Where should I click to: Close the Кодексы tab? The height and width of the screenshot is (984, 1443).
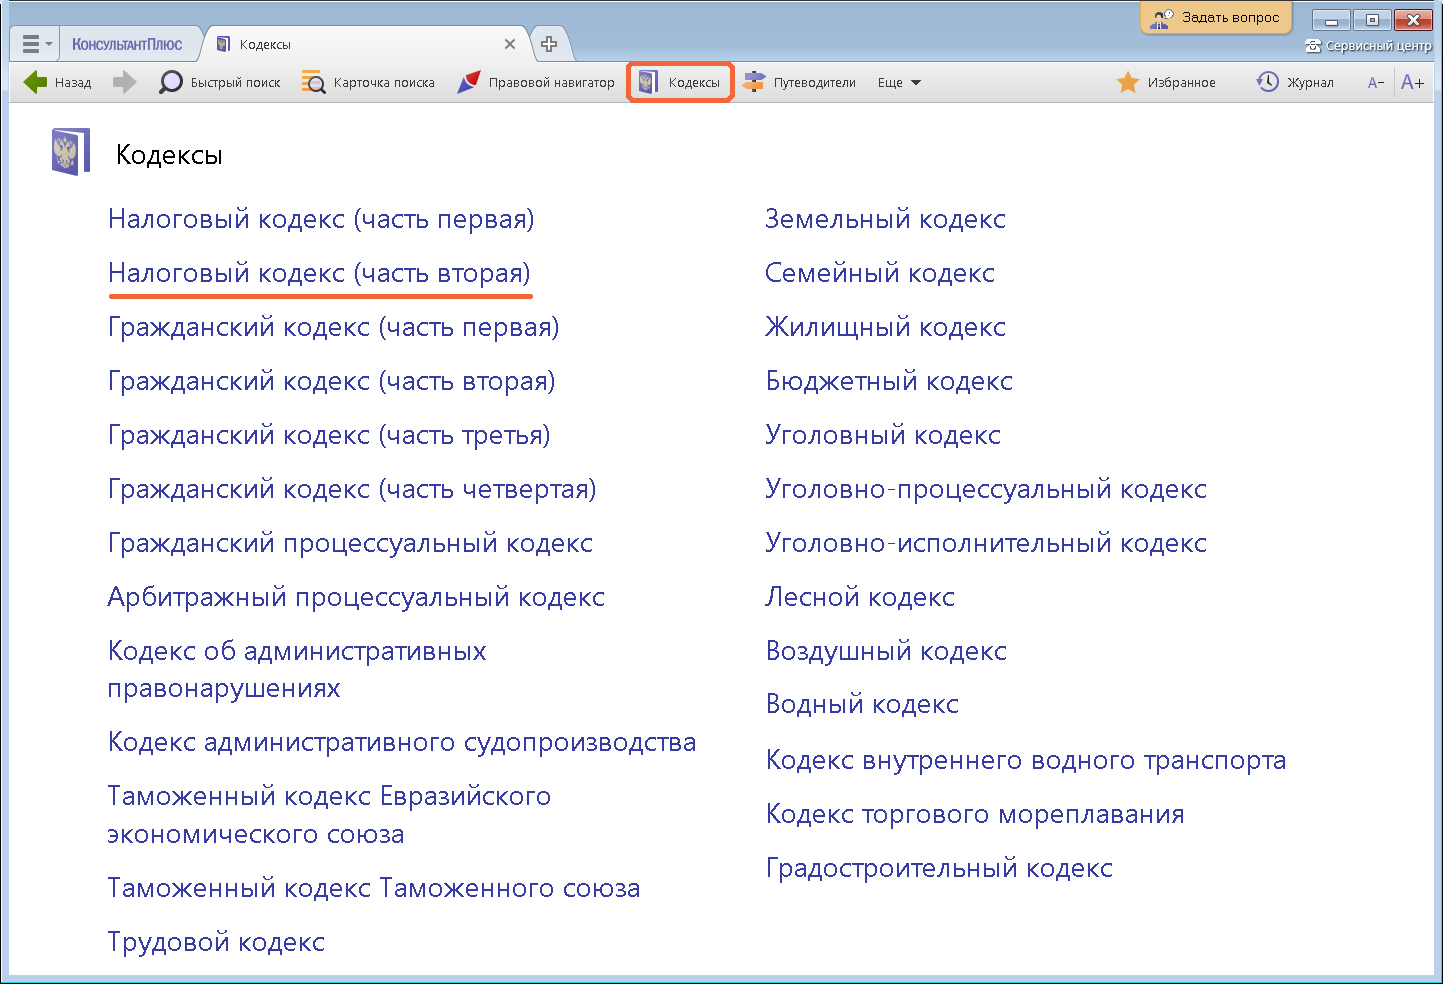[x=510, y=44]
